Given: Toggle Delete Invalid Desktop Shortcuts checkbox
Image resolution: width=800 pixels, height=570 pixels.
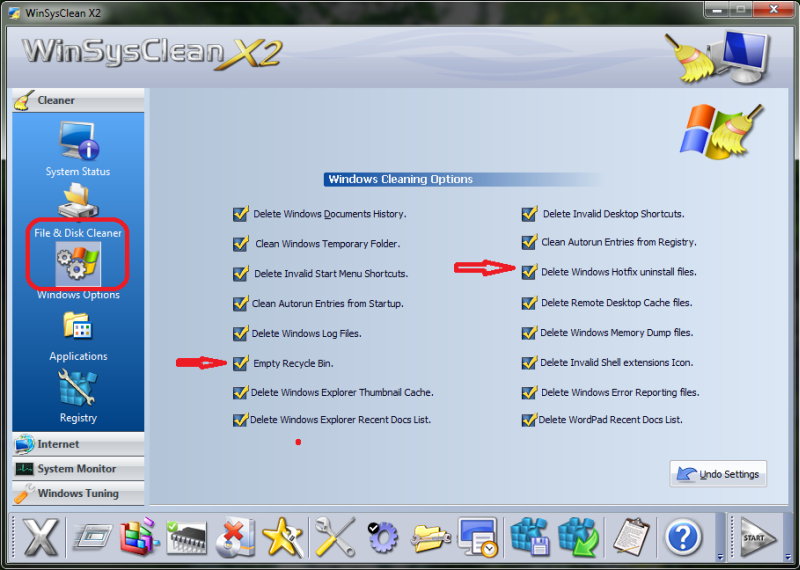Looking at the screenshot, I should [x=529, y=214].
